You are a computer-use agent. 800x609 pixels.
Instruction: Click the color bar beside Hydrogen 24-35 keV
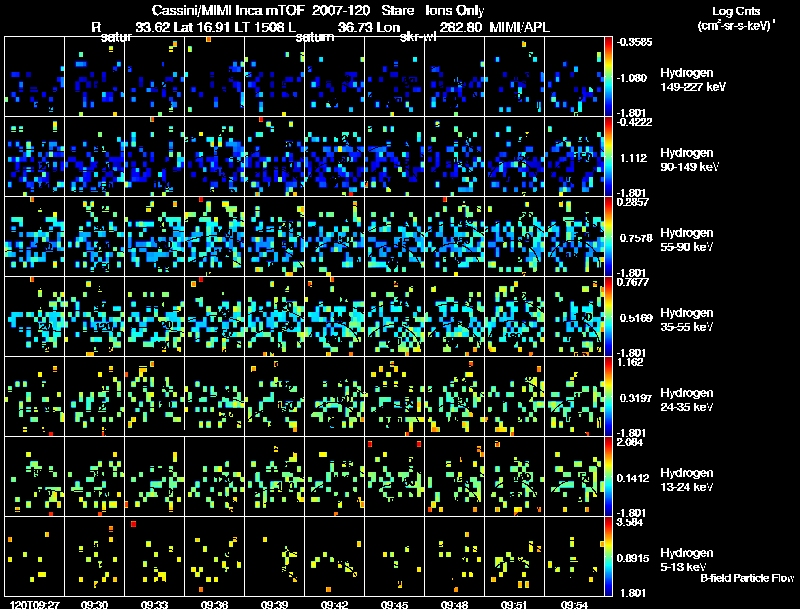coord(608,397)
